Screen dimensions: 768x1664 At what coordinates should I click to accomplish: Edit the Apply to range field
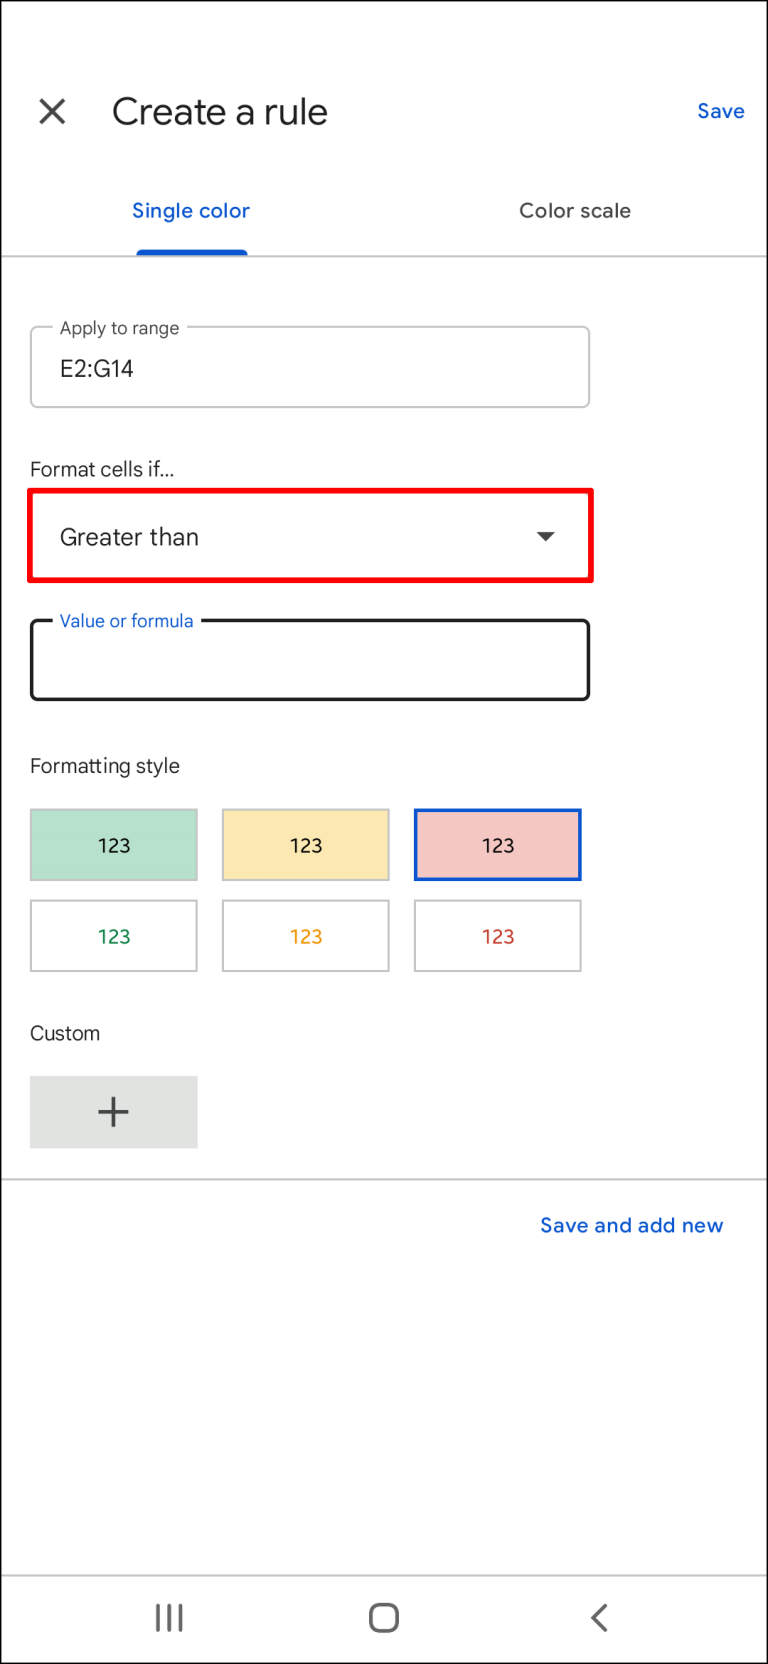click(x=310, y=366)
